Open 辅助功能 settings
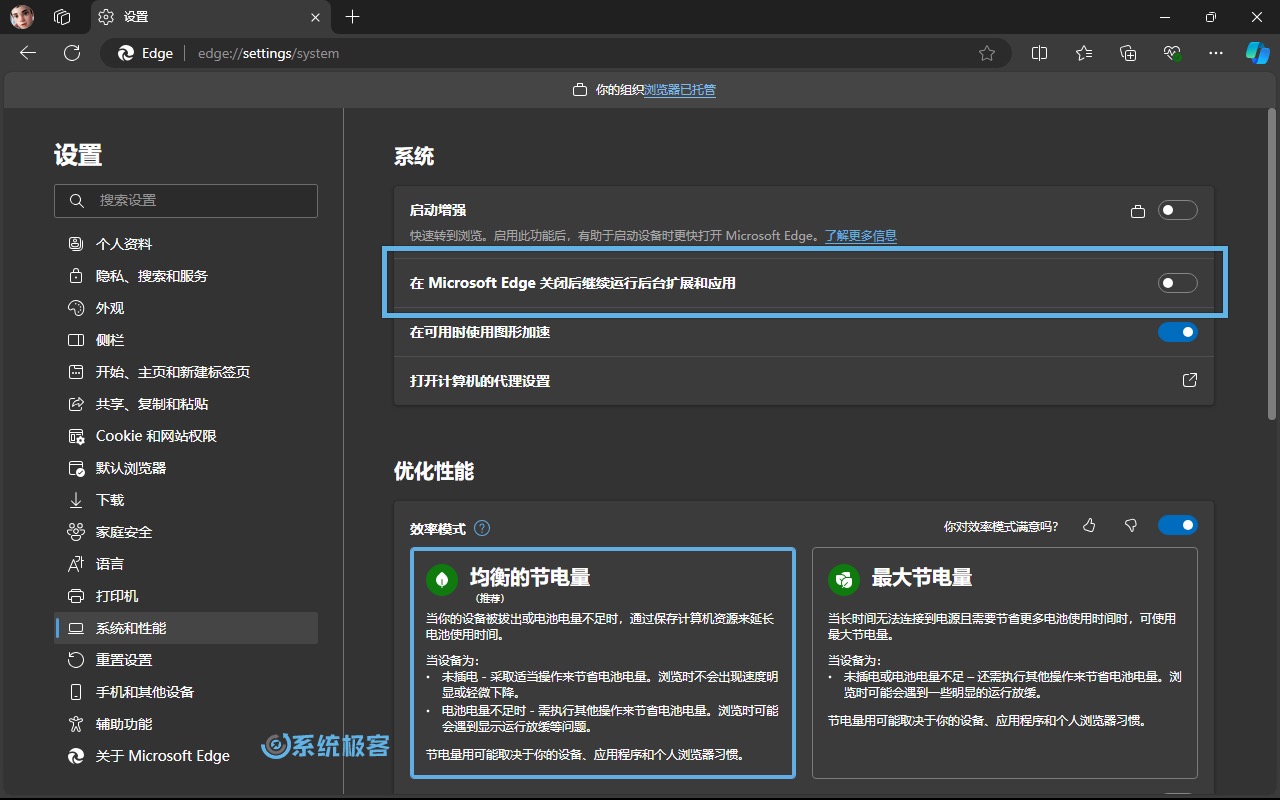The image size is (1280, 800). pos(186,724)
